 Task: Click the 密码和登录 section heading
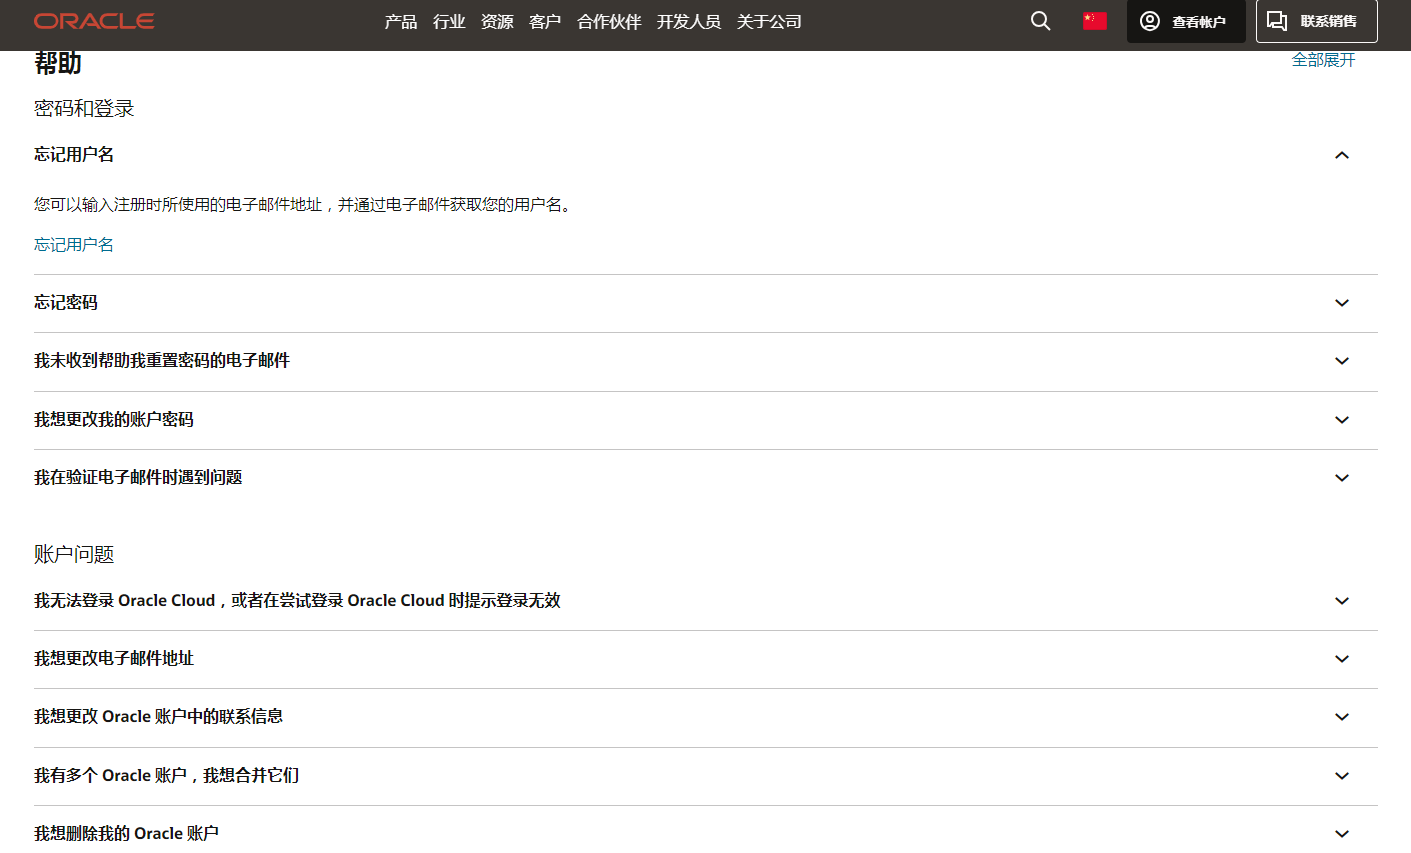coord(84,108)
